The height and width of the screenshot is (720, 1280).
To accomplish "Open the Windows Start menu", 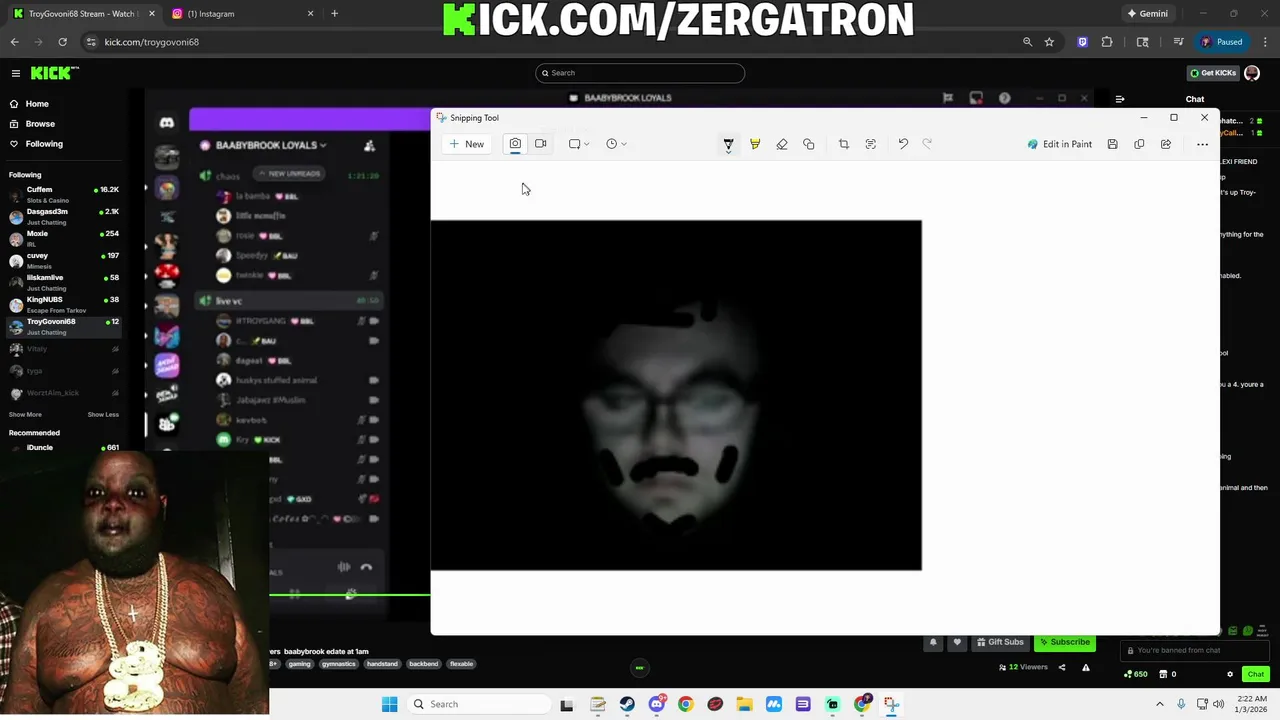I will point(389,704).
